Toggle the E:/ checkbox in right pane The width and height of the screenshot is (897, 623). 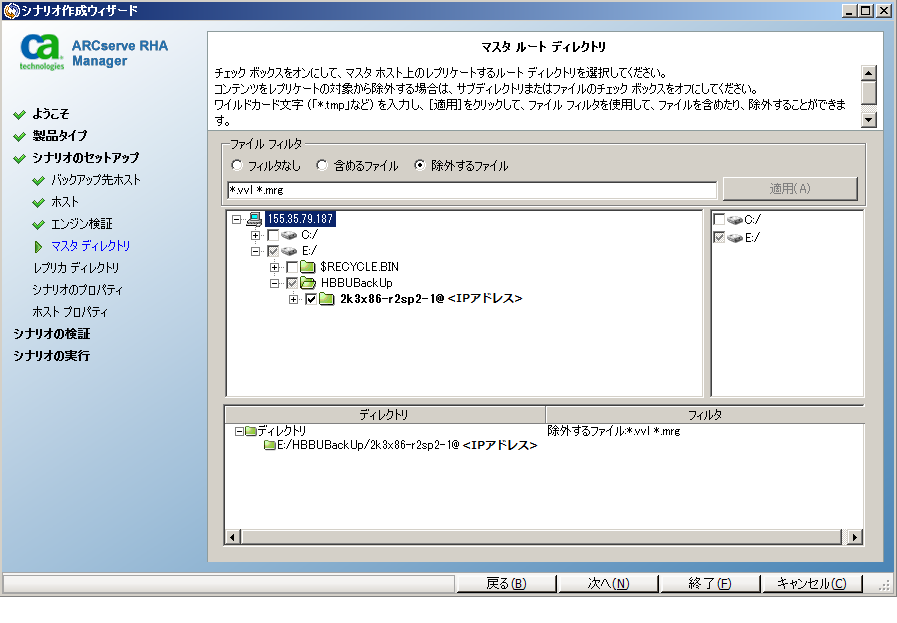(719, 237)
